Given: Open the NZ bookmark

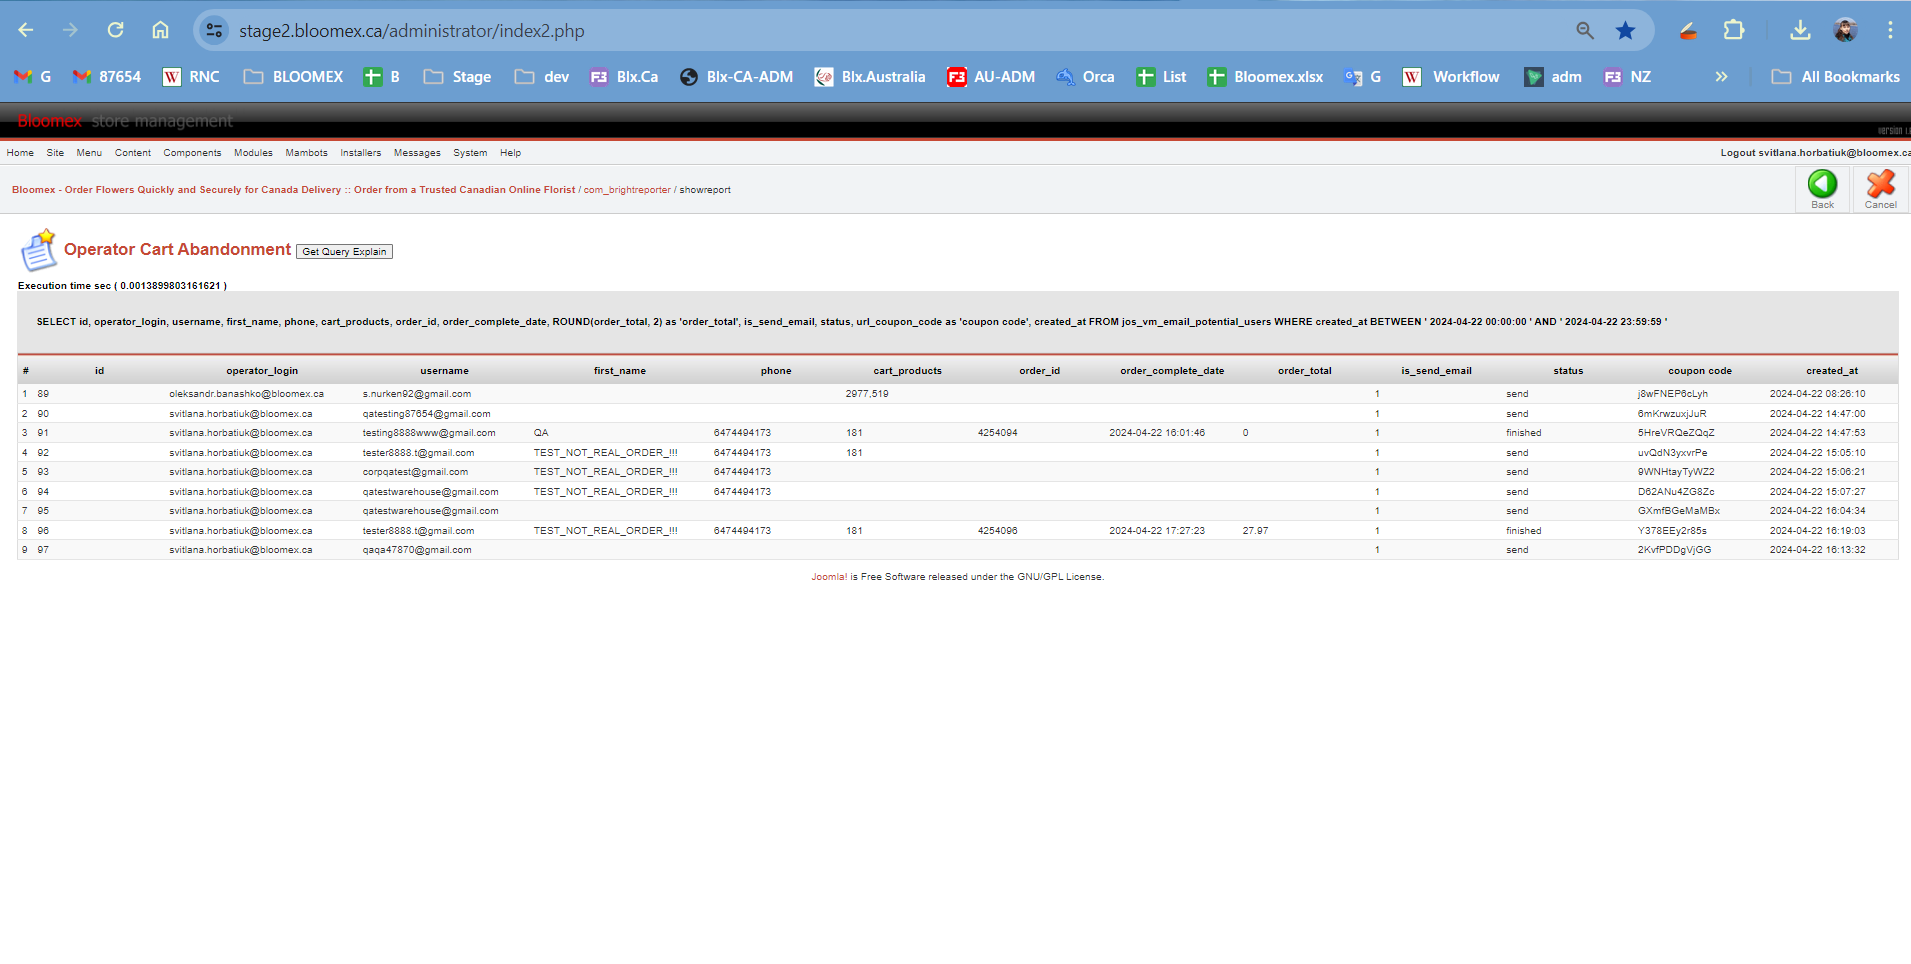Looking at the screenshot, I should 1627,77.
